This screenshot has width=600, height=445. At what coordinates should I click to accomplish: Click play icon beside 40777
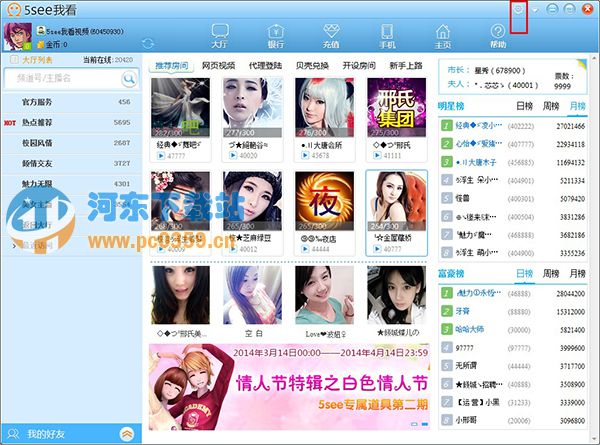[377, 249]
